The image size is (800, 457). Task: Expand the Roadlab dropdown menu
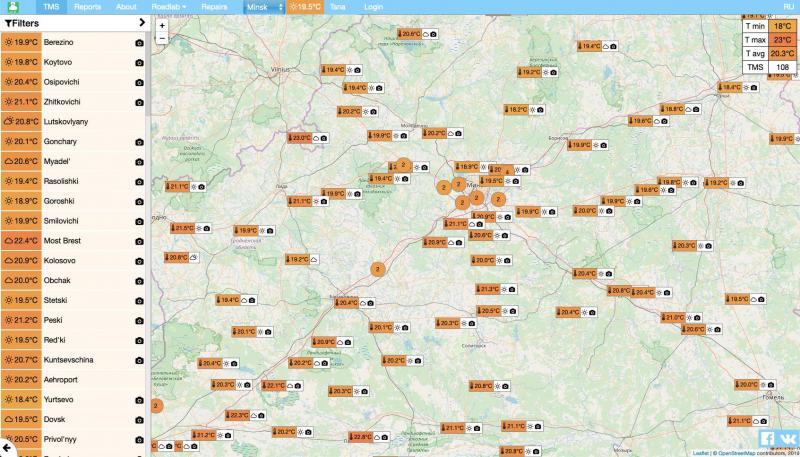coord(169,6)
